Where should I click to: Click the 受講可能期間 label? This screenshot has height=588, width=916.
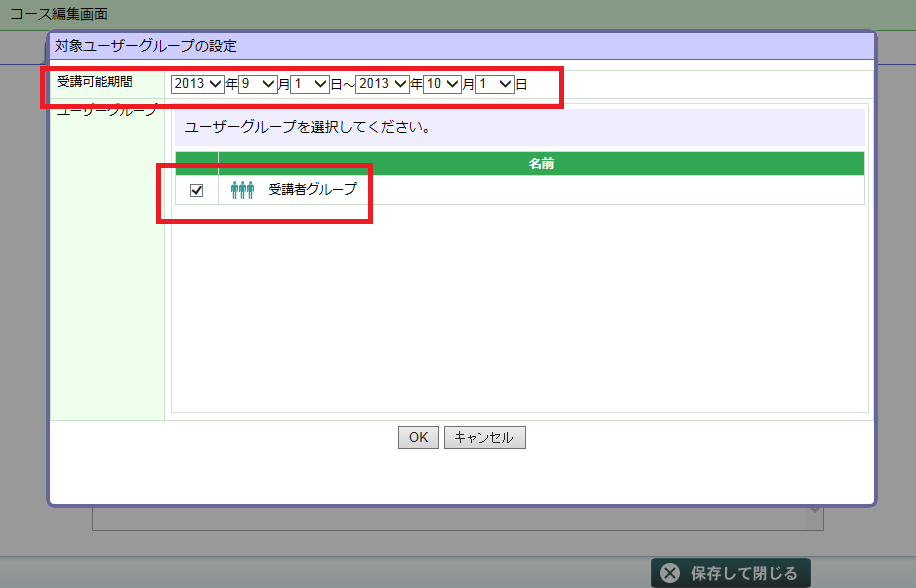point(95,82)
